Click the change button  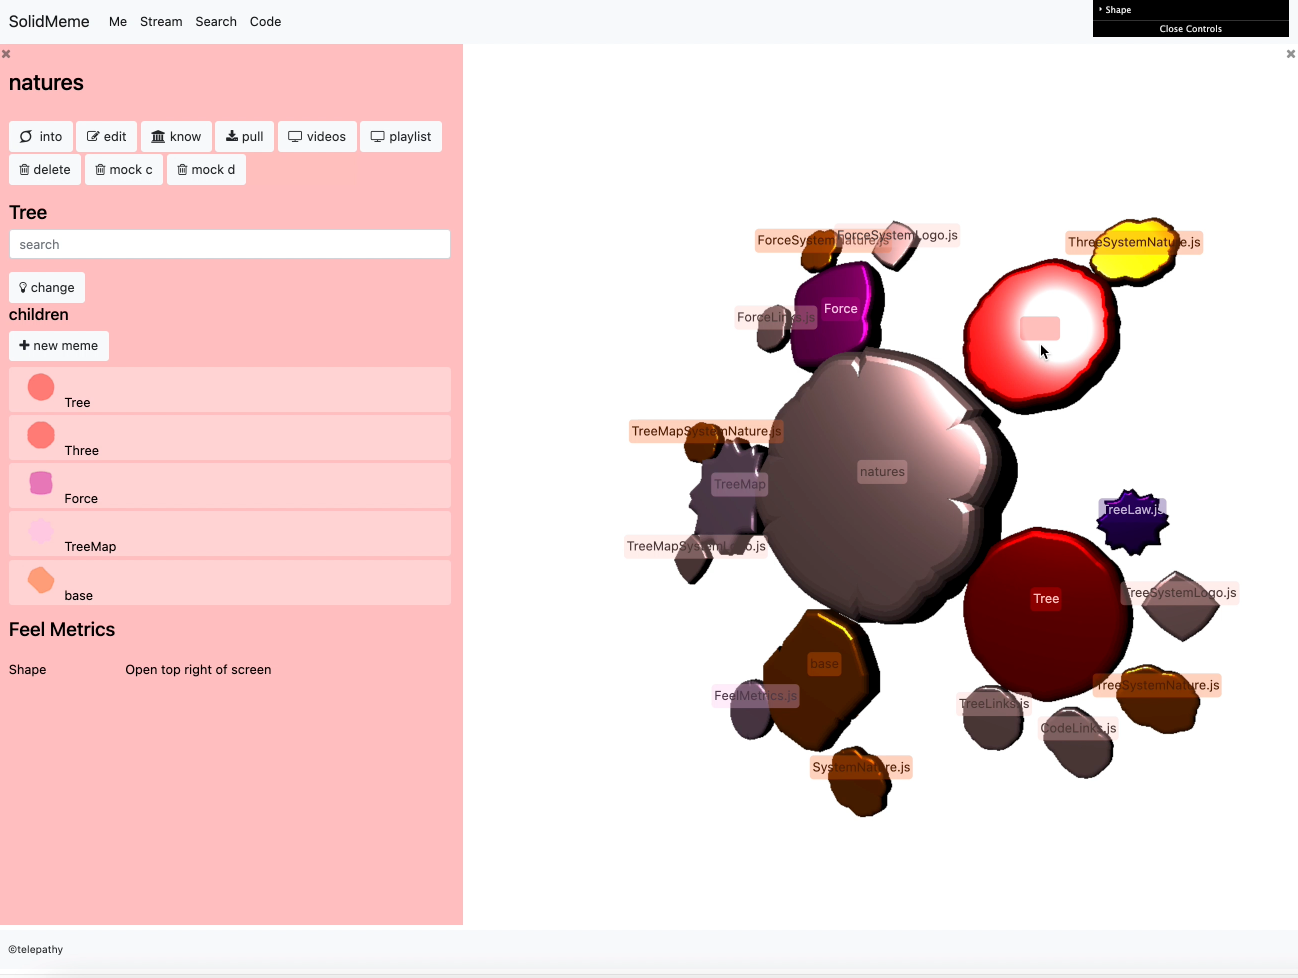47,288
